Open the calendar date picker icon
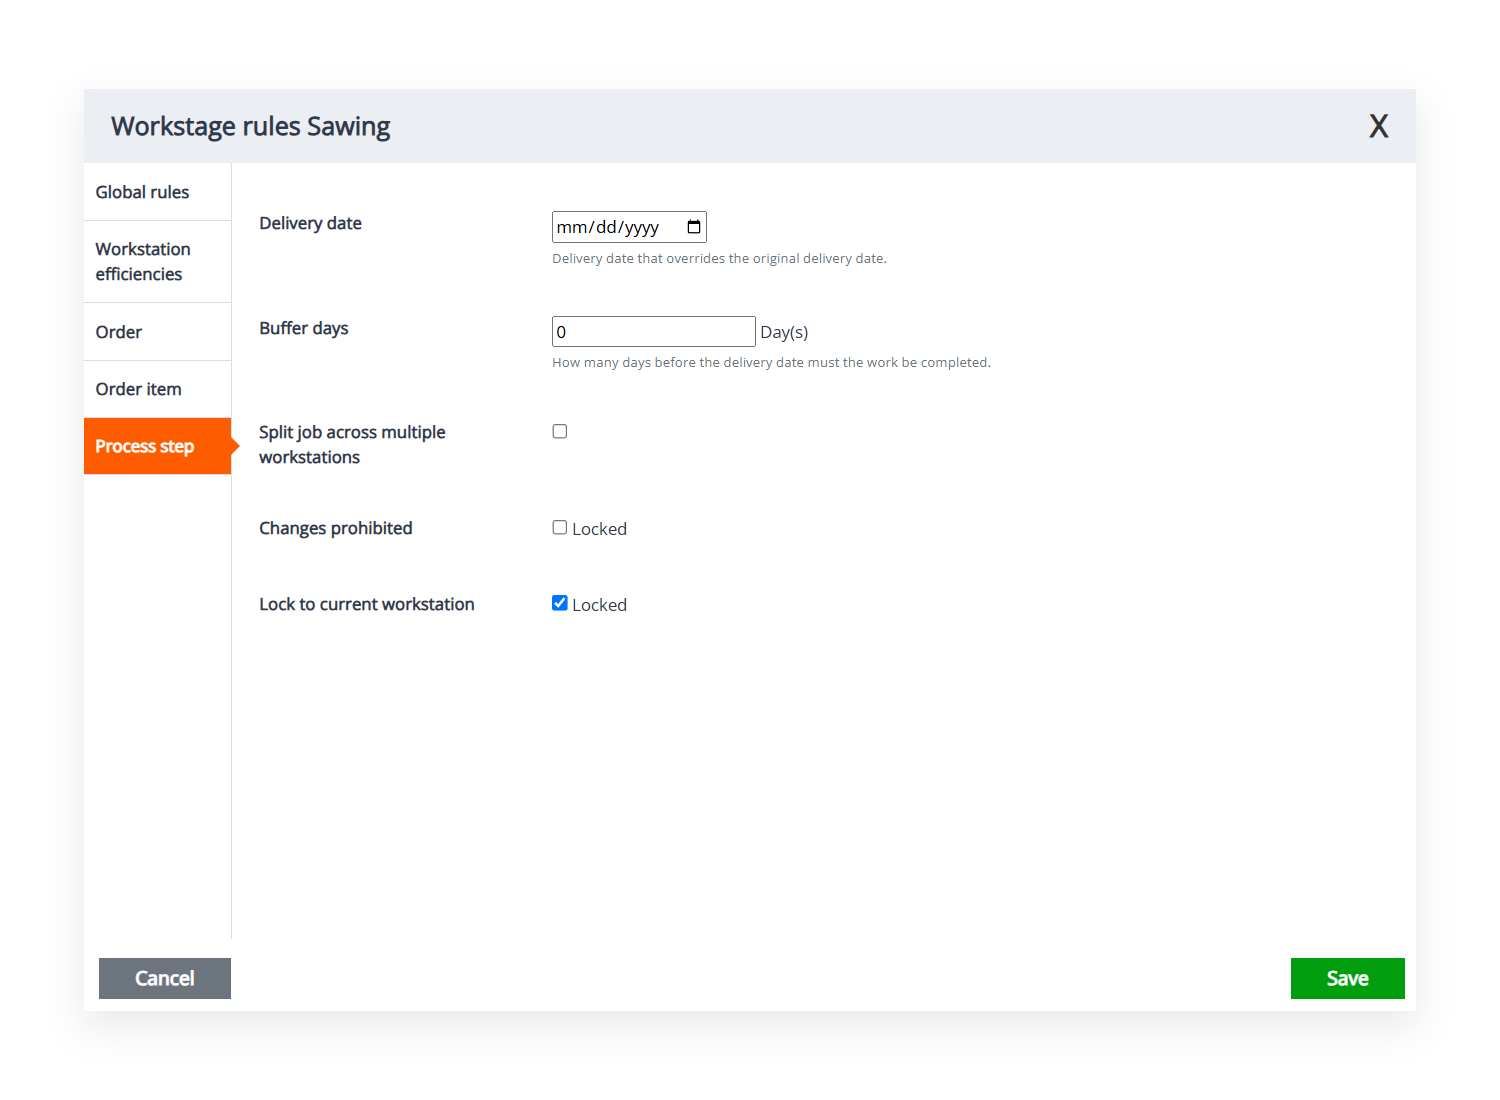 pos(693,227)
